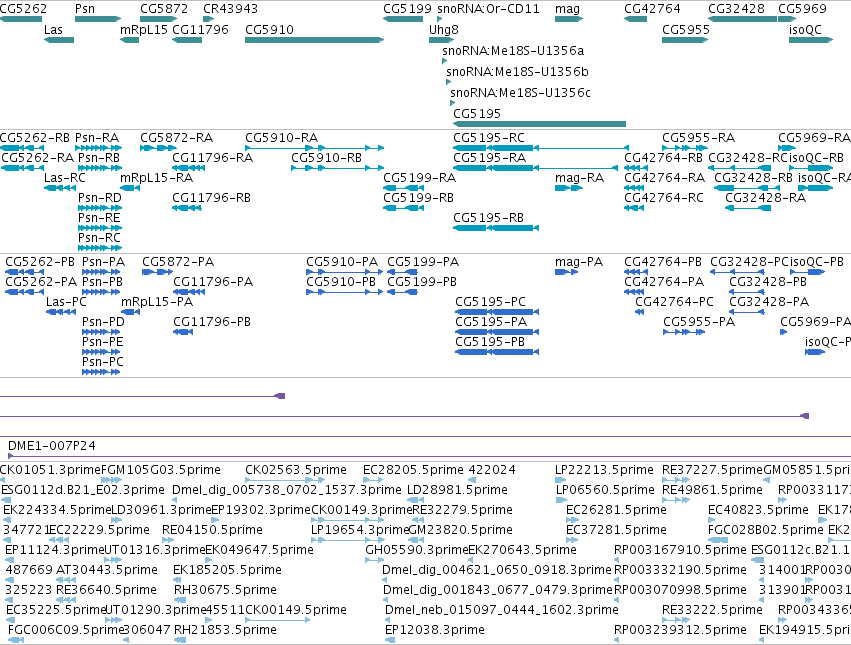Click the RE33222.5prime EST label
Image resolution: width=851 pixels, height=645 pixels.
pyautogui.click(x=712, y=610)
